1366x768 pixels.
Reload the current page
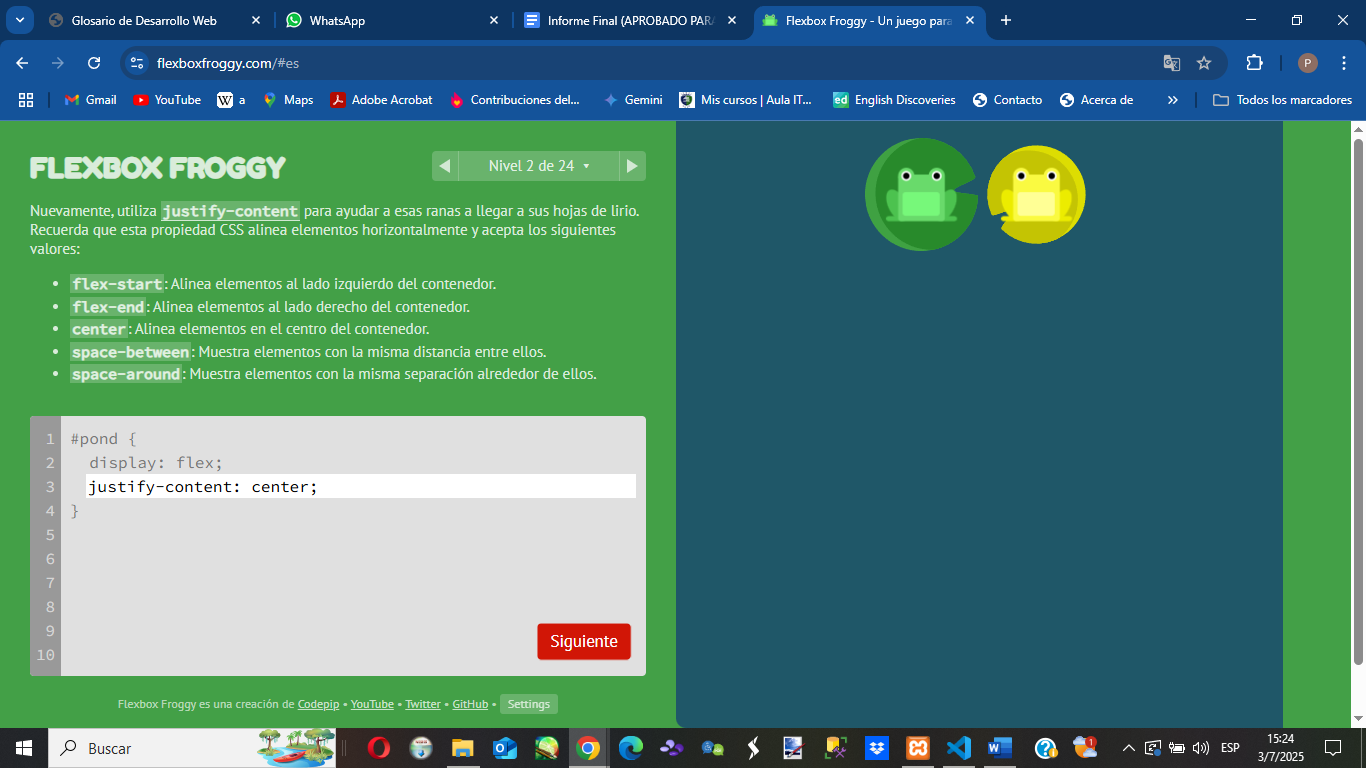tap(94, 63)
